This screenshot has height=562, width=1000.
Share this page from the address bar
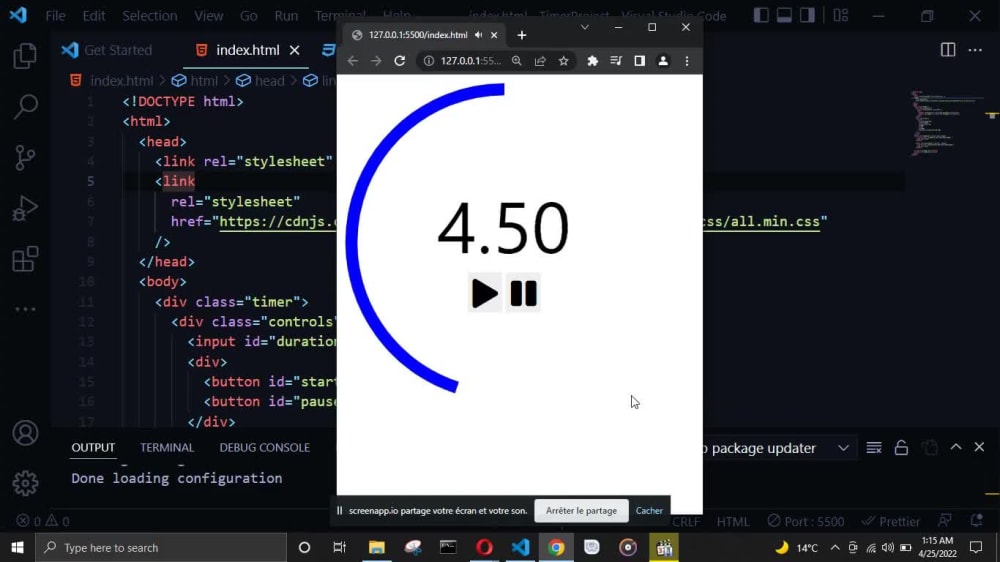coord(540,61)
